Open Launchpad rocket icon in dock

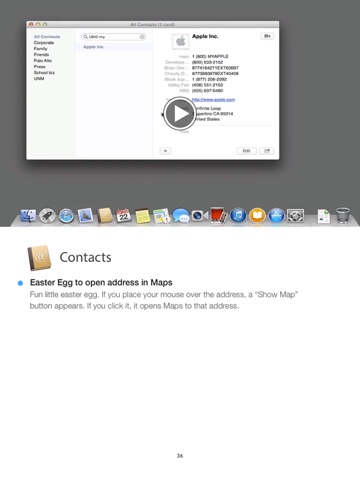click(x=47, y=216)
